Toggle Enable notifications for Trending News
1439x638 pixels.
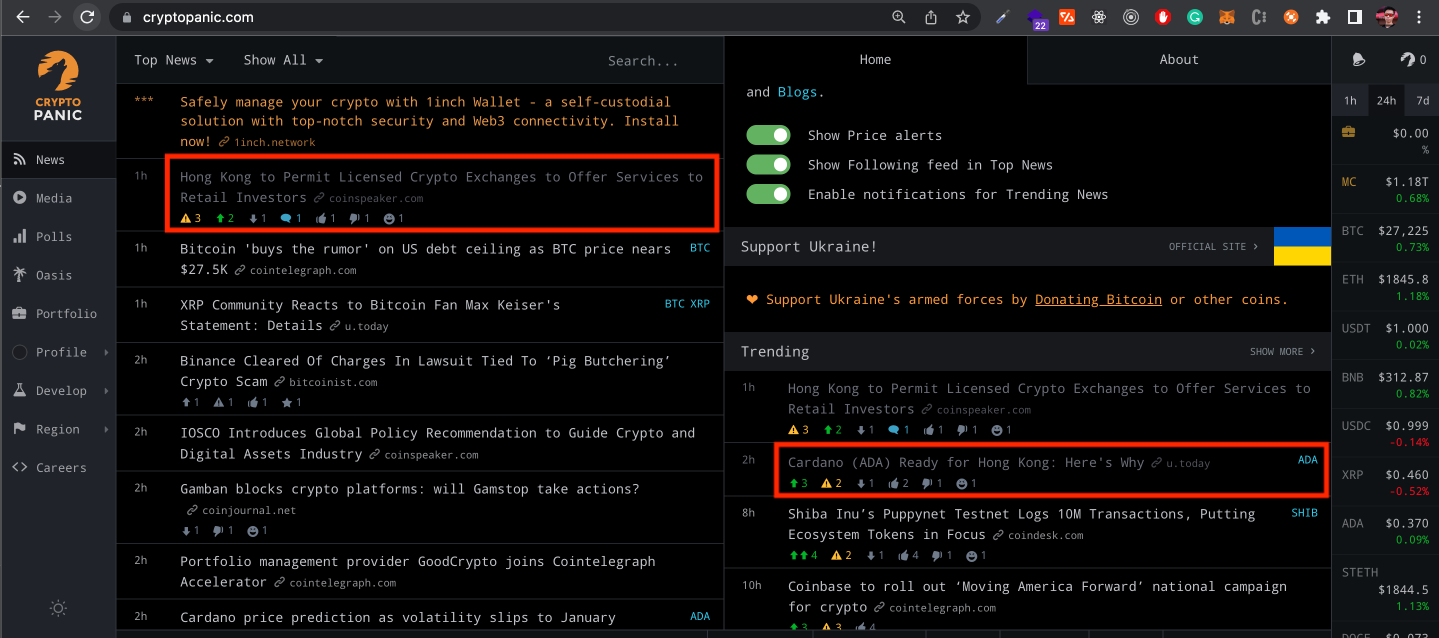(x=768, y=194)
